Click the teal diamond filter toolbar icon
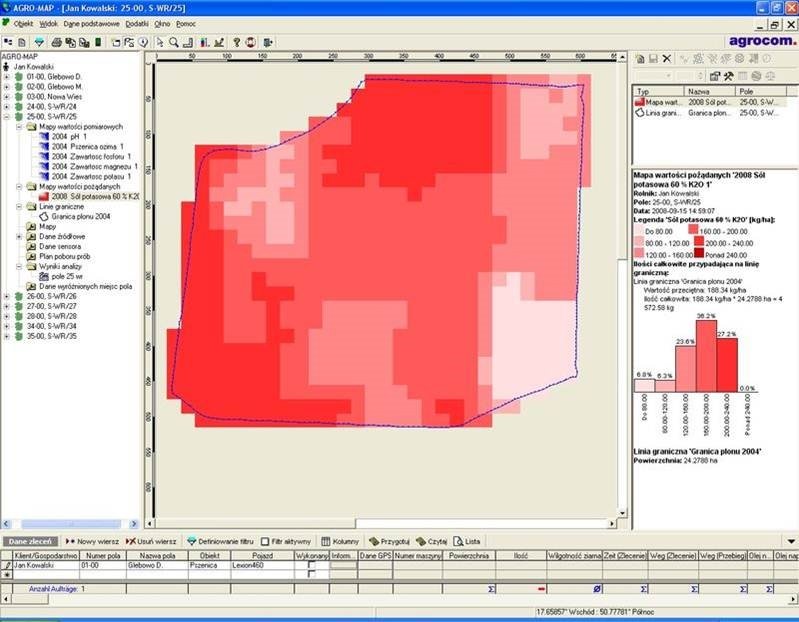 point(39,42)
